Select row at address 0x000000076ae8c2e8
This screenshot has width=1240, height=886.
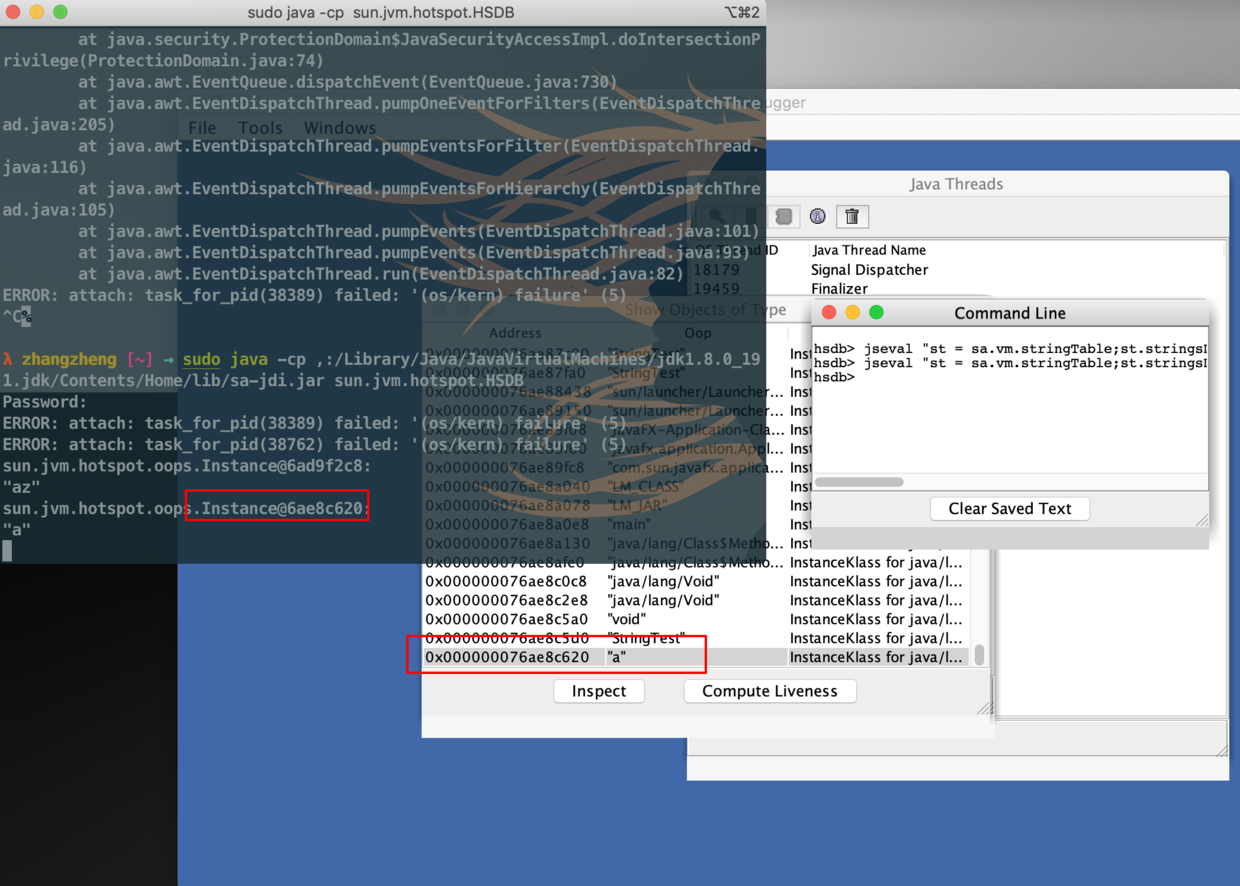pyautogui.click(x=506, y=601)
